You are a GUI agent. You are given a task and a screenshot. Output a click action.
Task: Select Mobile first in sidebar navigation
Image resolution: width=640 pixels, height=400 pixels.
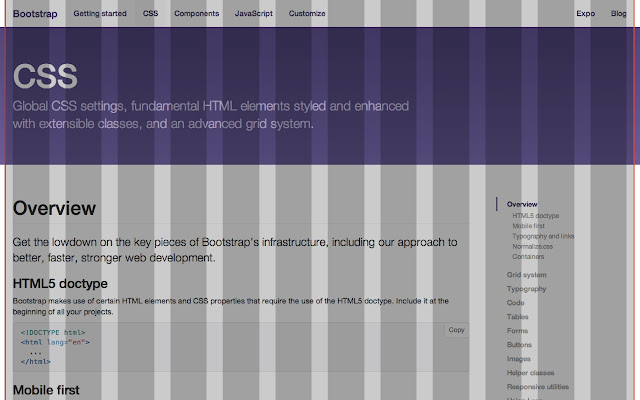coord(528,226)
